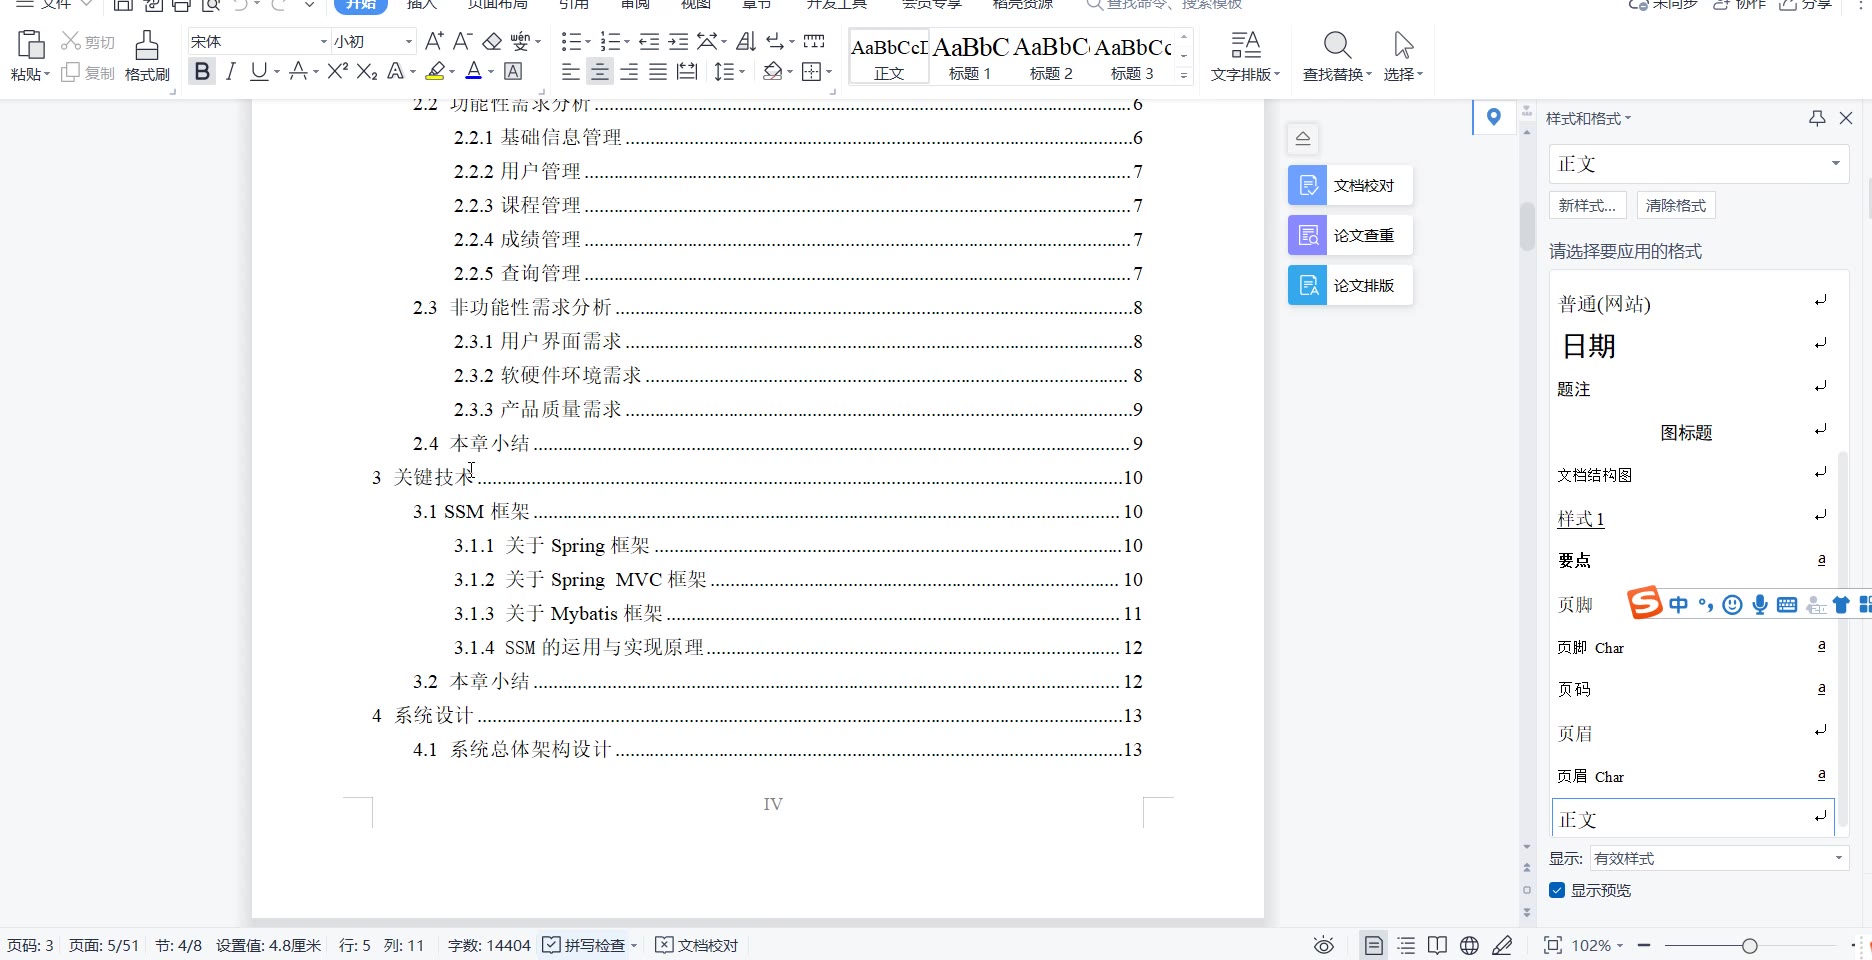
Task: Decrease font size with A- icon
Action: coord(462,41)
